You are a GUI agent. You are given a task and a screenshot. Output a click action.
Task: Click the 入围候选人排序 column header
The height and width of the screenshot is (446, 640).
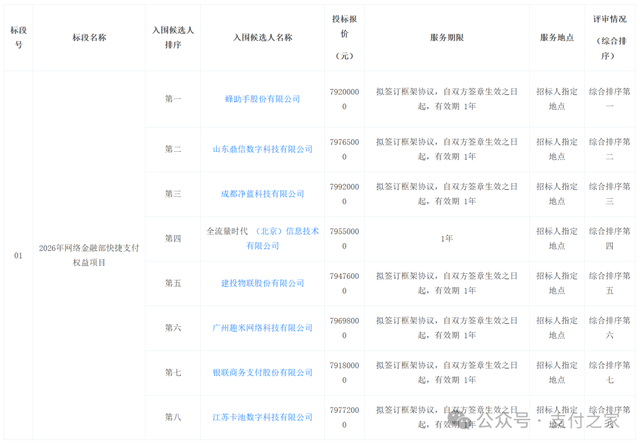(173, 37)
